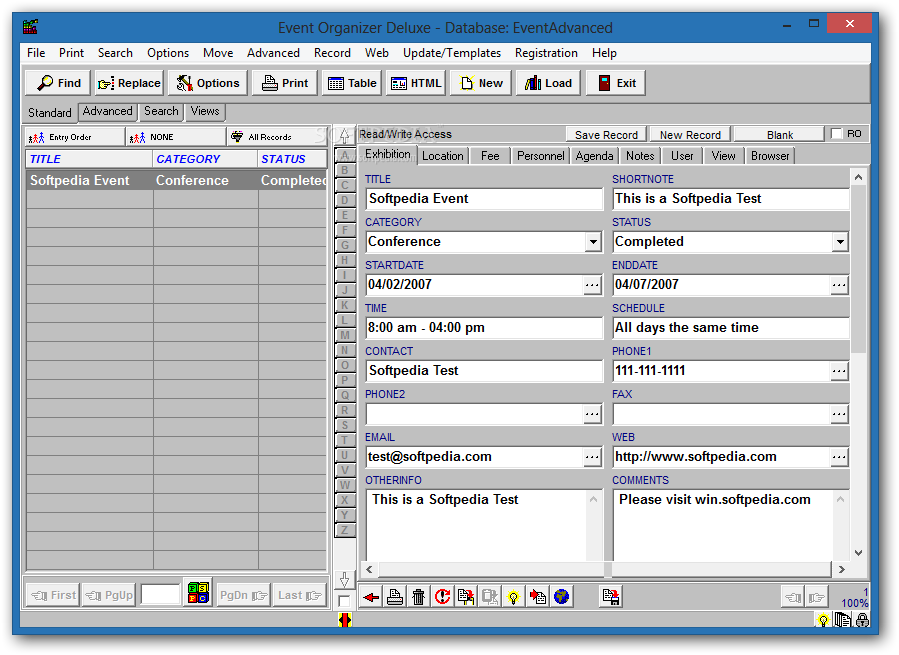Click the padlock icon in the status bar
The width and height of the screenshot is (899, 655).
pos(862,620)
